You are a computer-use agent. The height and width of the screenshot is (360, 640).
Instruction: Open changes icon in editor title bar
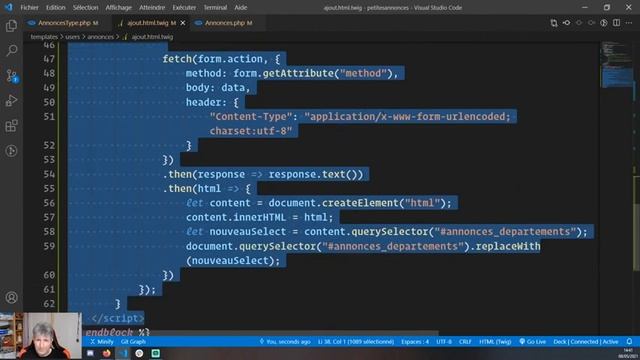click(x=567, y=23)
